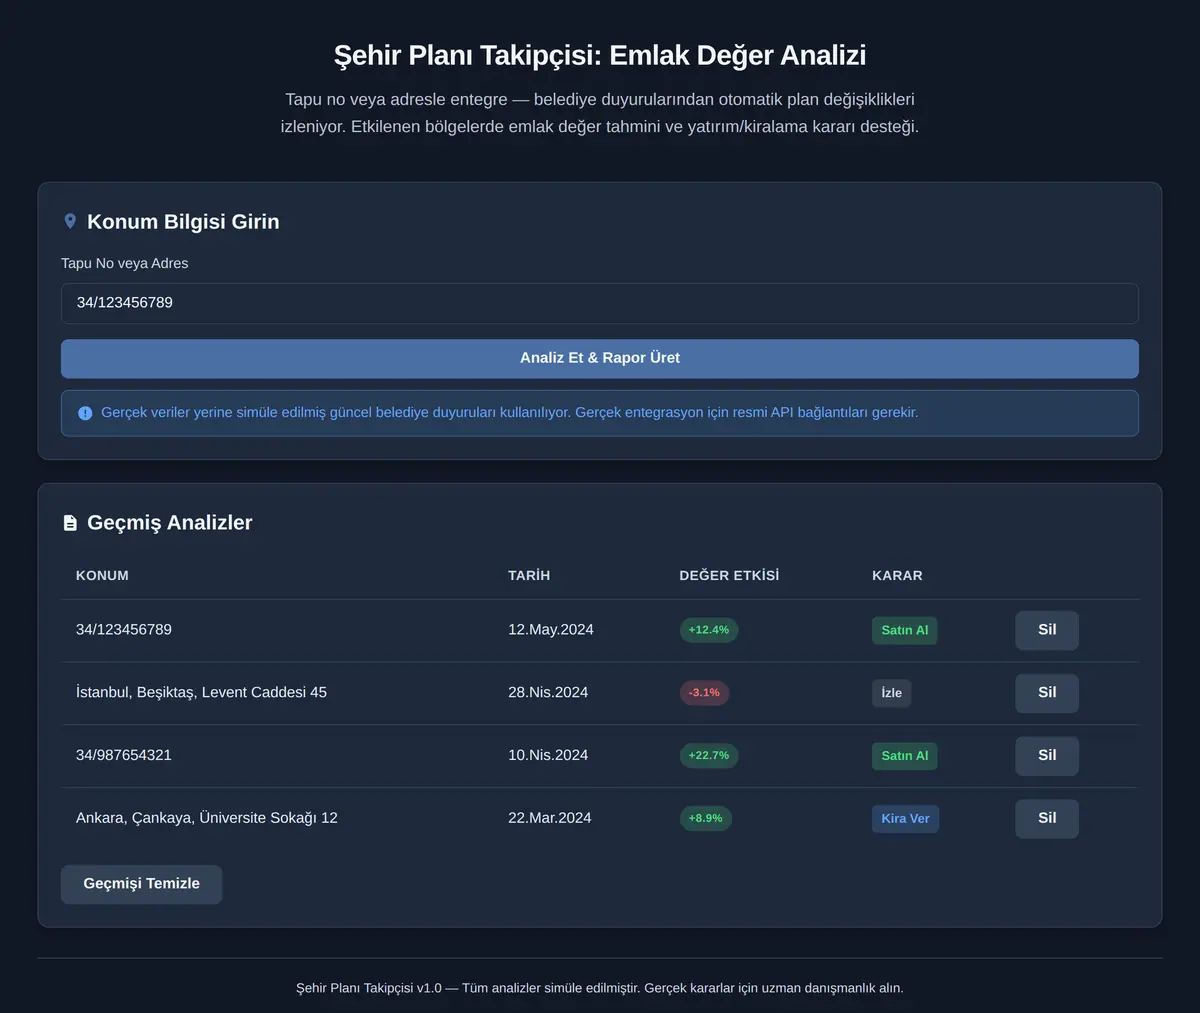Viewport: 1200px width, 1013px height.
Task: Select İstanbul, Beşiktaş, Levent Caddesi 45 cell
Action: (x=201, y=693)
